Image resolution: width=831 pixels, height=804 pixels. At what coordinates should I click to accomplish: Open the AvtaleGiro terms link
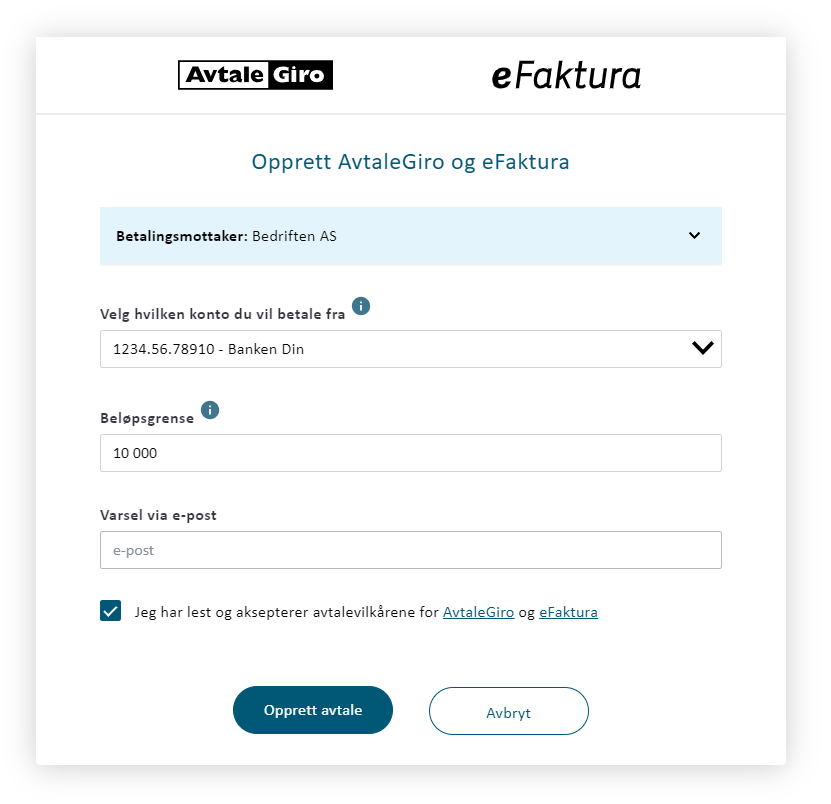(x=478, y=612)
